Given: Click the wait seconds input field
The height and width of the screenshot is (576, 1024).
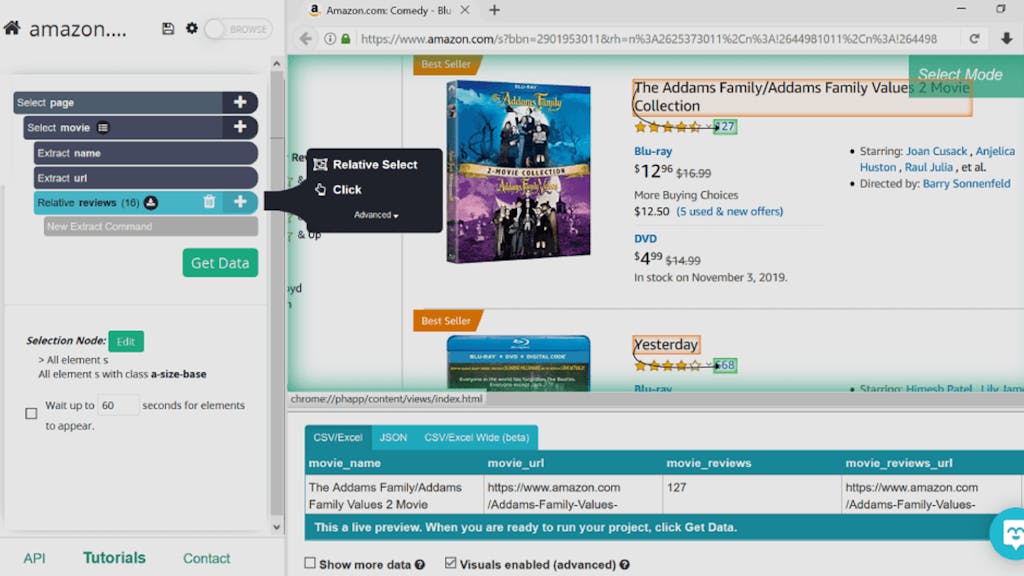Looking at the screenshot, I should [118, 406].
